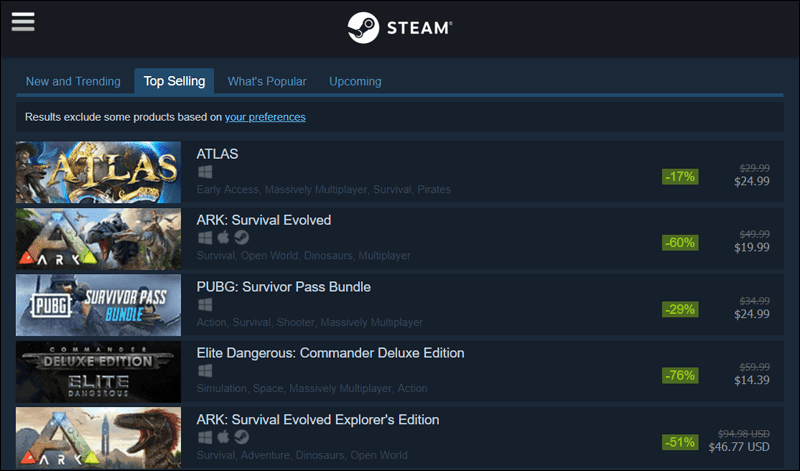Switch to the Upcoming tab

pos(355,82)
